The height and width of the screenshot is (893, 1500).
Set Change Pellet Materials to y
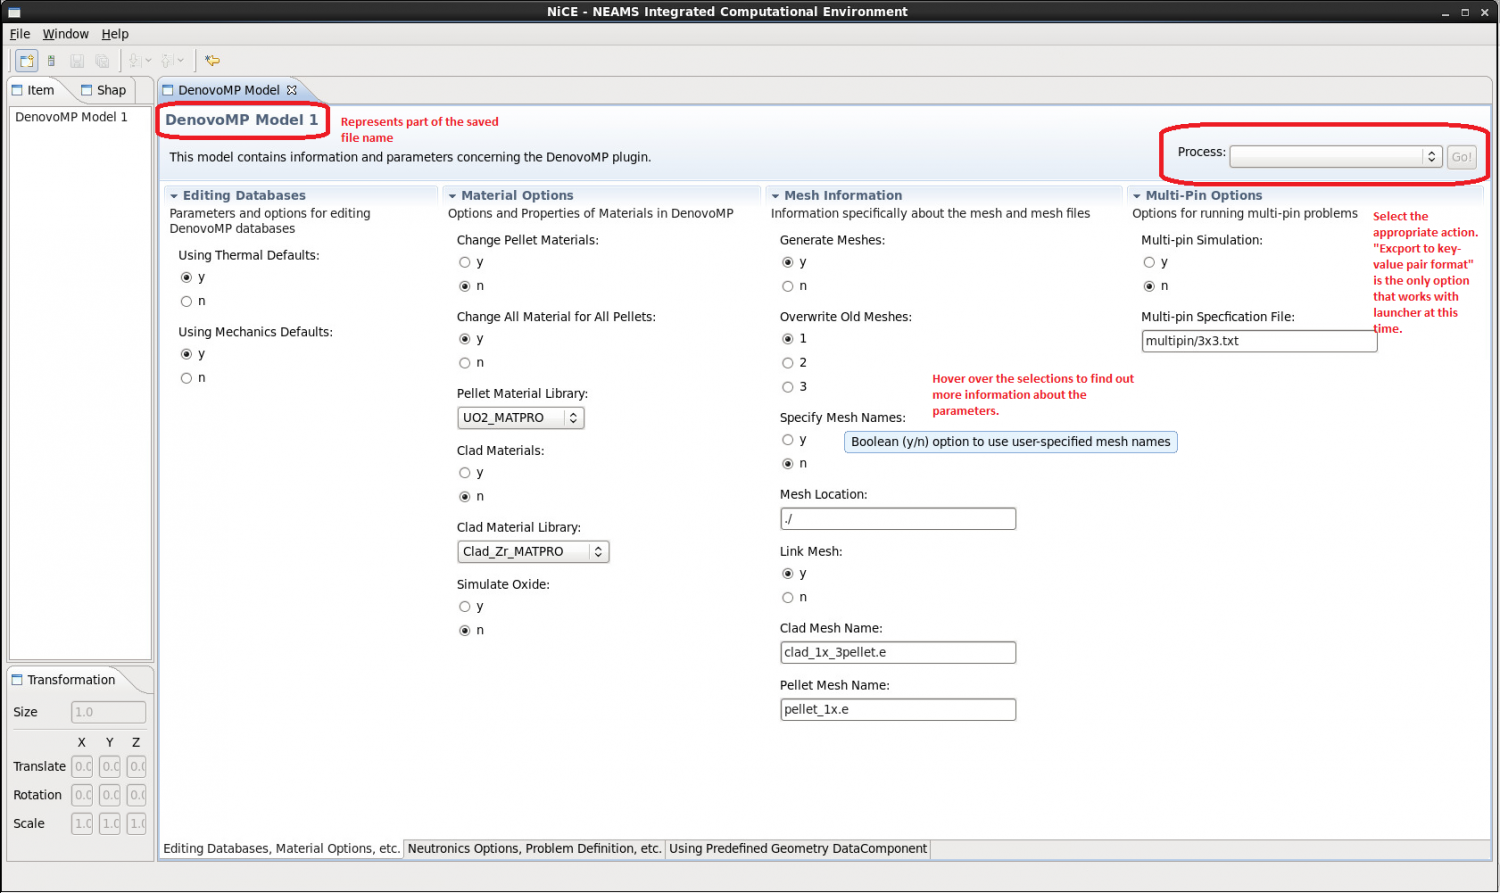tap(465, 263)
